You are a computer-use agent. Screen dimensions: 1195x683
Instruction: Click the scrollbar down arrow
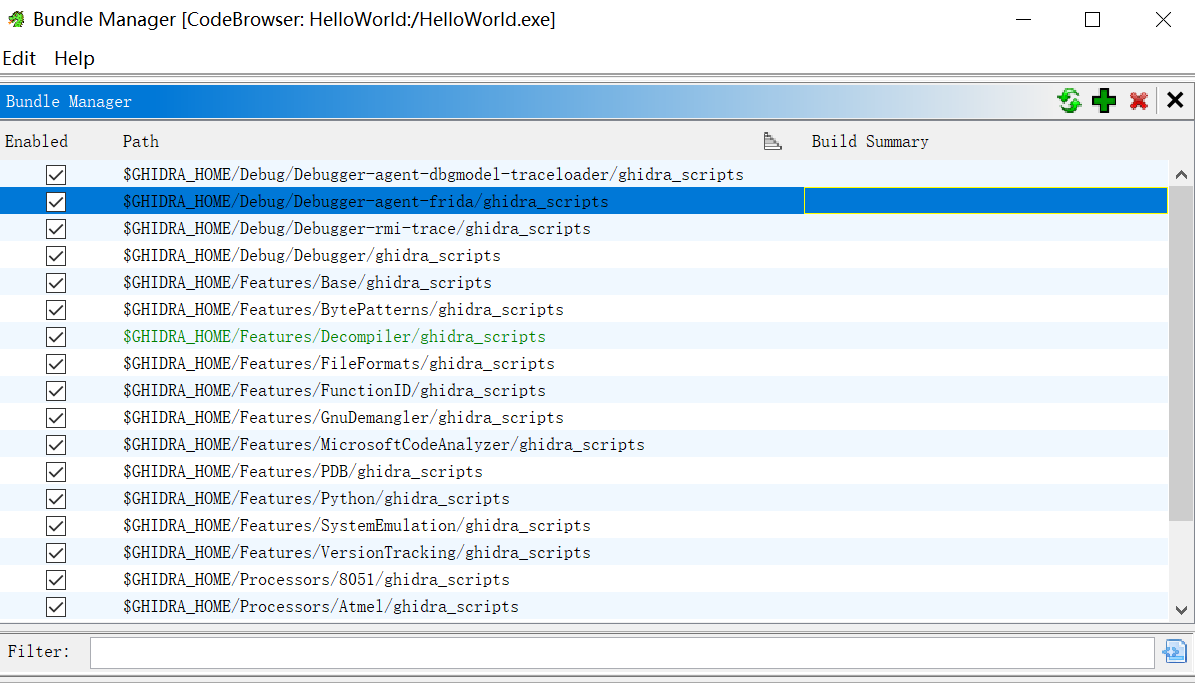(x=1181, y=610)
